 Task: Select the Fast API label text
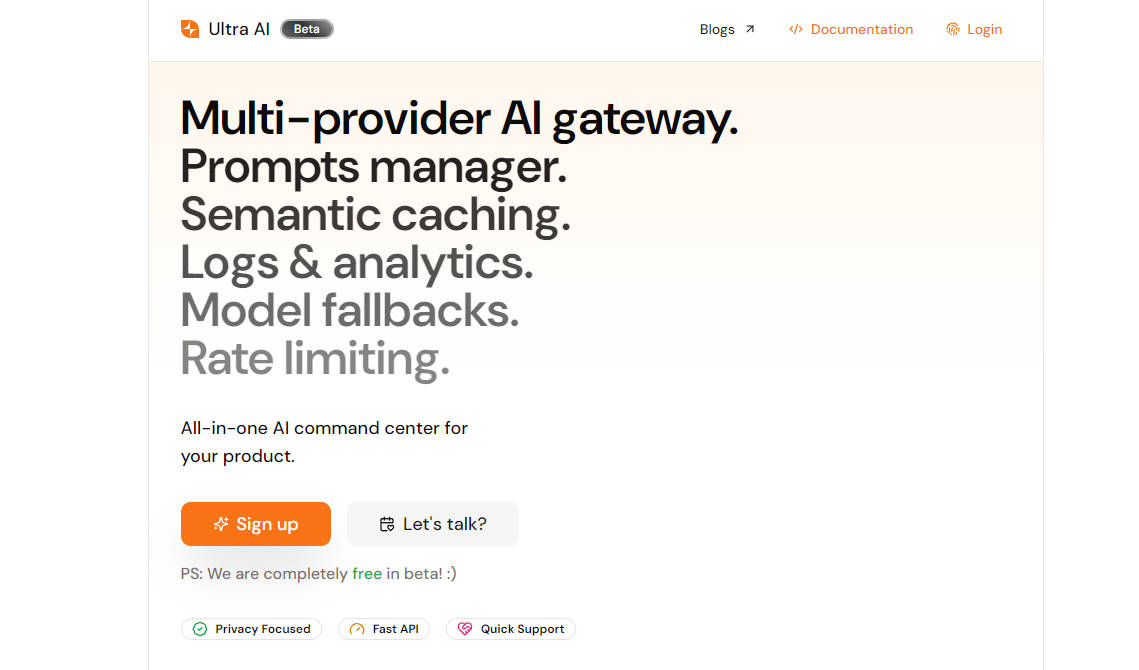[395, 629]
